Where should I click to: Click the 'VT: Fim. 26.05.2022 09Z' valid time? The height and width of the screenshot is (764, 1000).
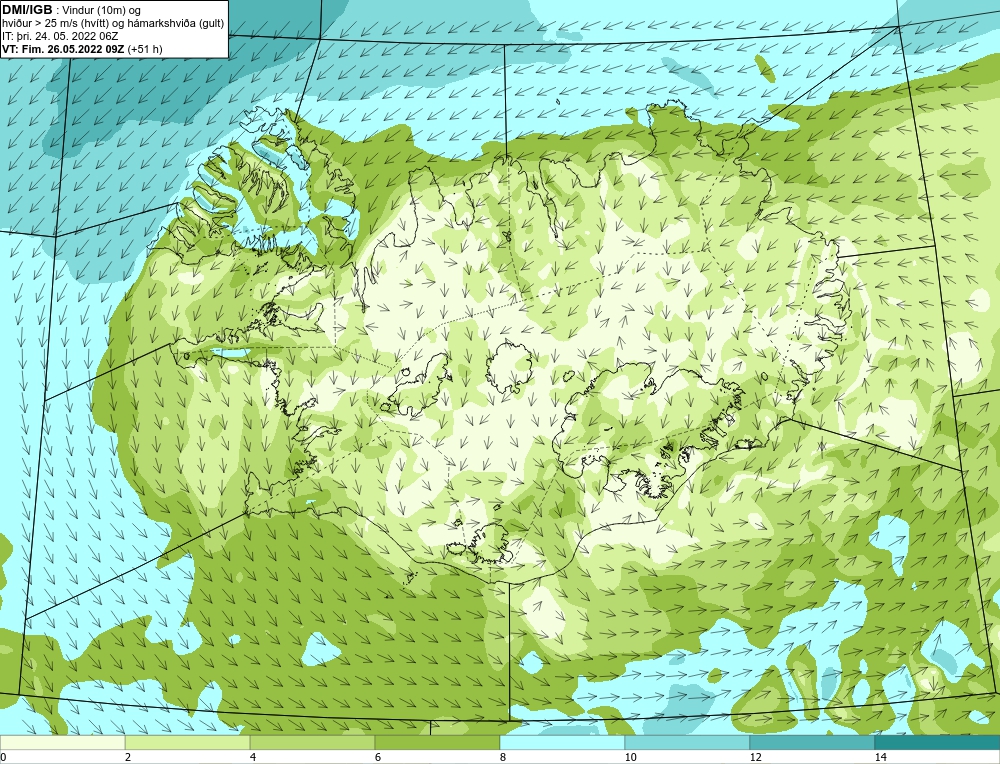click(x=64, y=49)
